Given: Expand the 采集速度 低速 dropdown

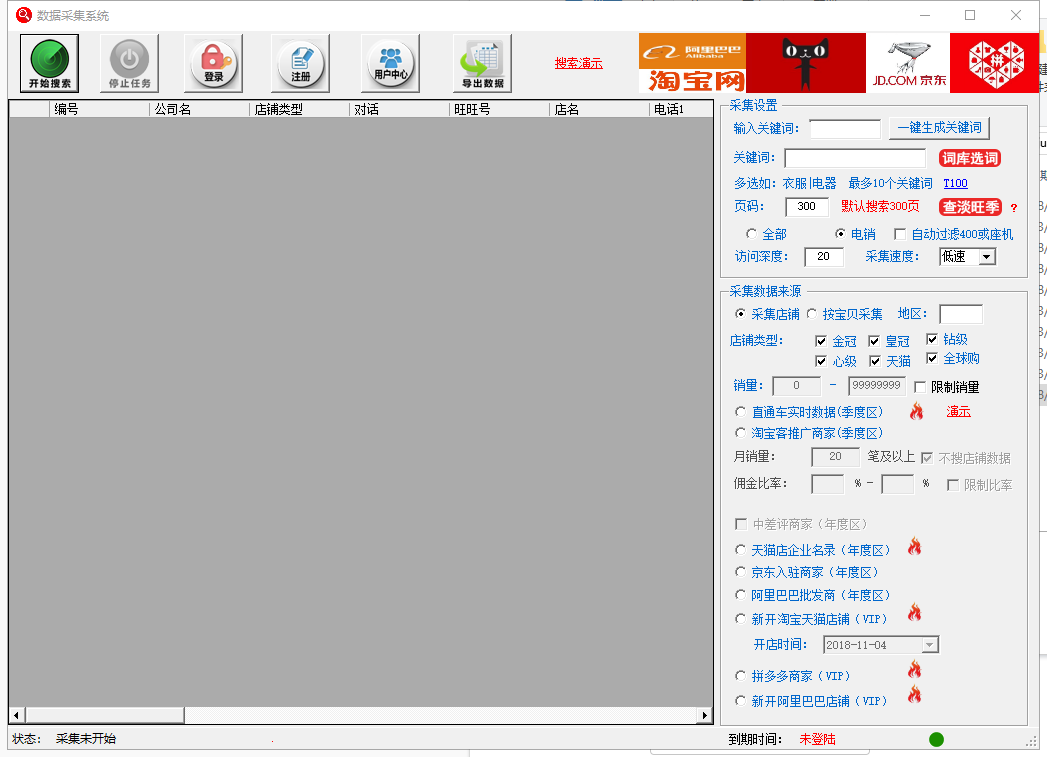Looking at the screenshot, I should tap(987, 257).
